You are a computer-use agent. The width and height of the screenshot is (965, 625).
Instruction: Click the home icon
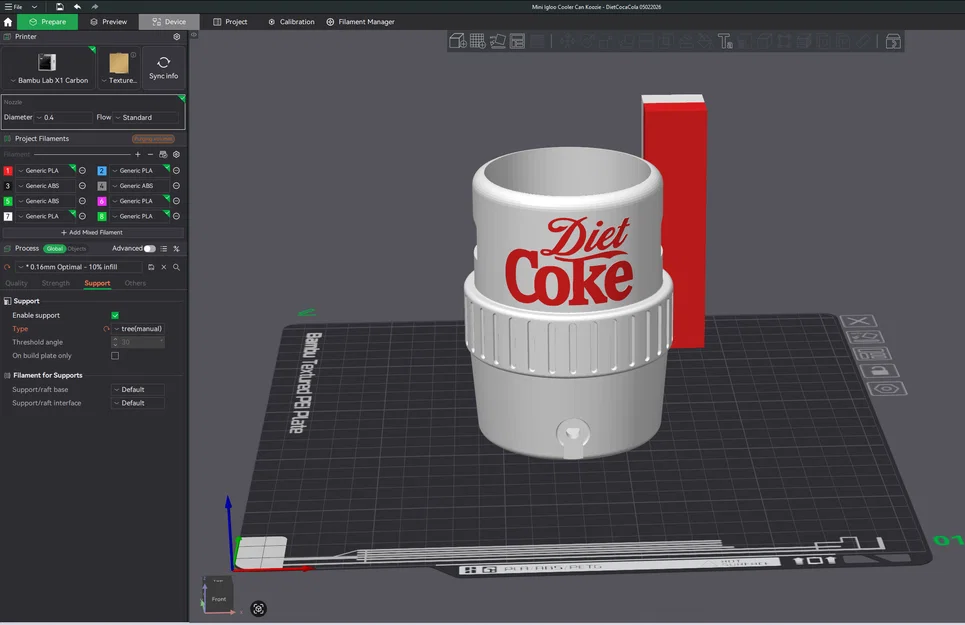click(x=8, y=22)
